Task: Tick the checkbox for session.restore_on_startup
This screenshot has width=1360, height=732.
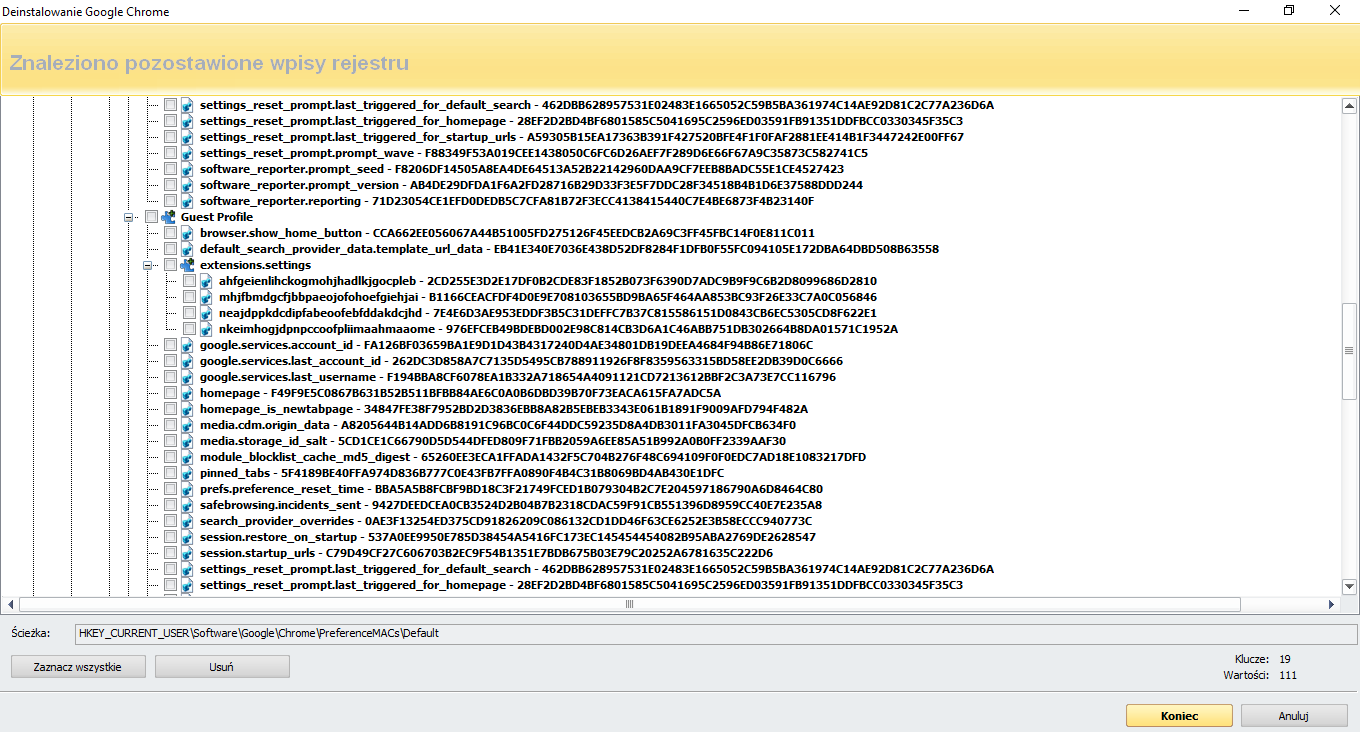Action: click(170, 537)
